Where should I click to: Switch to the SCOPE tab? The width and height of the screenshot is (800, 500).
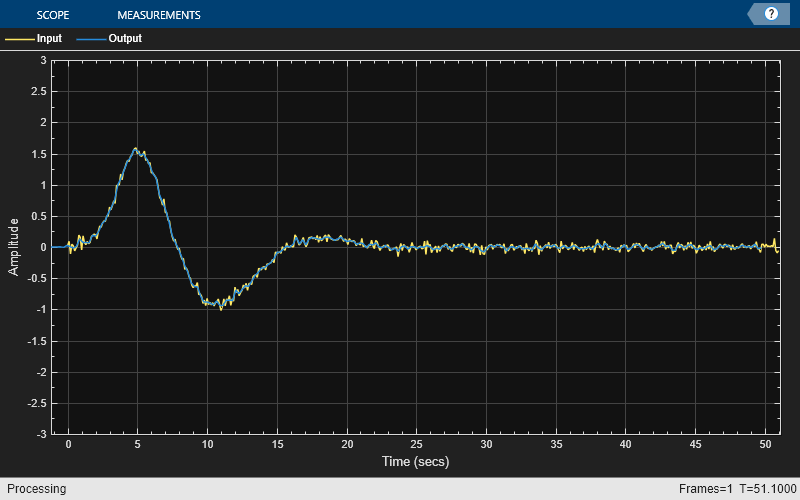click(53, 15)
